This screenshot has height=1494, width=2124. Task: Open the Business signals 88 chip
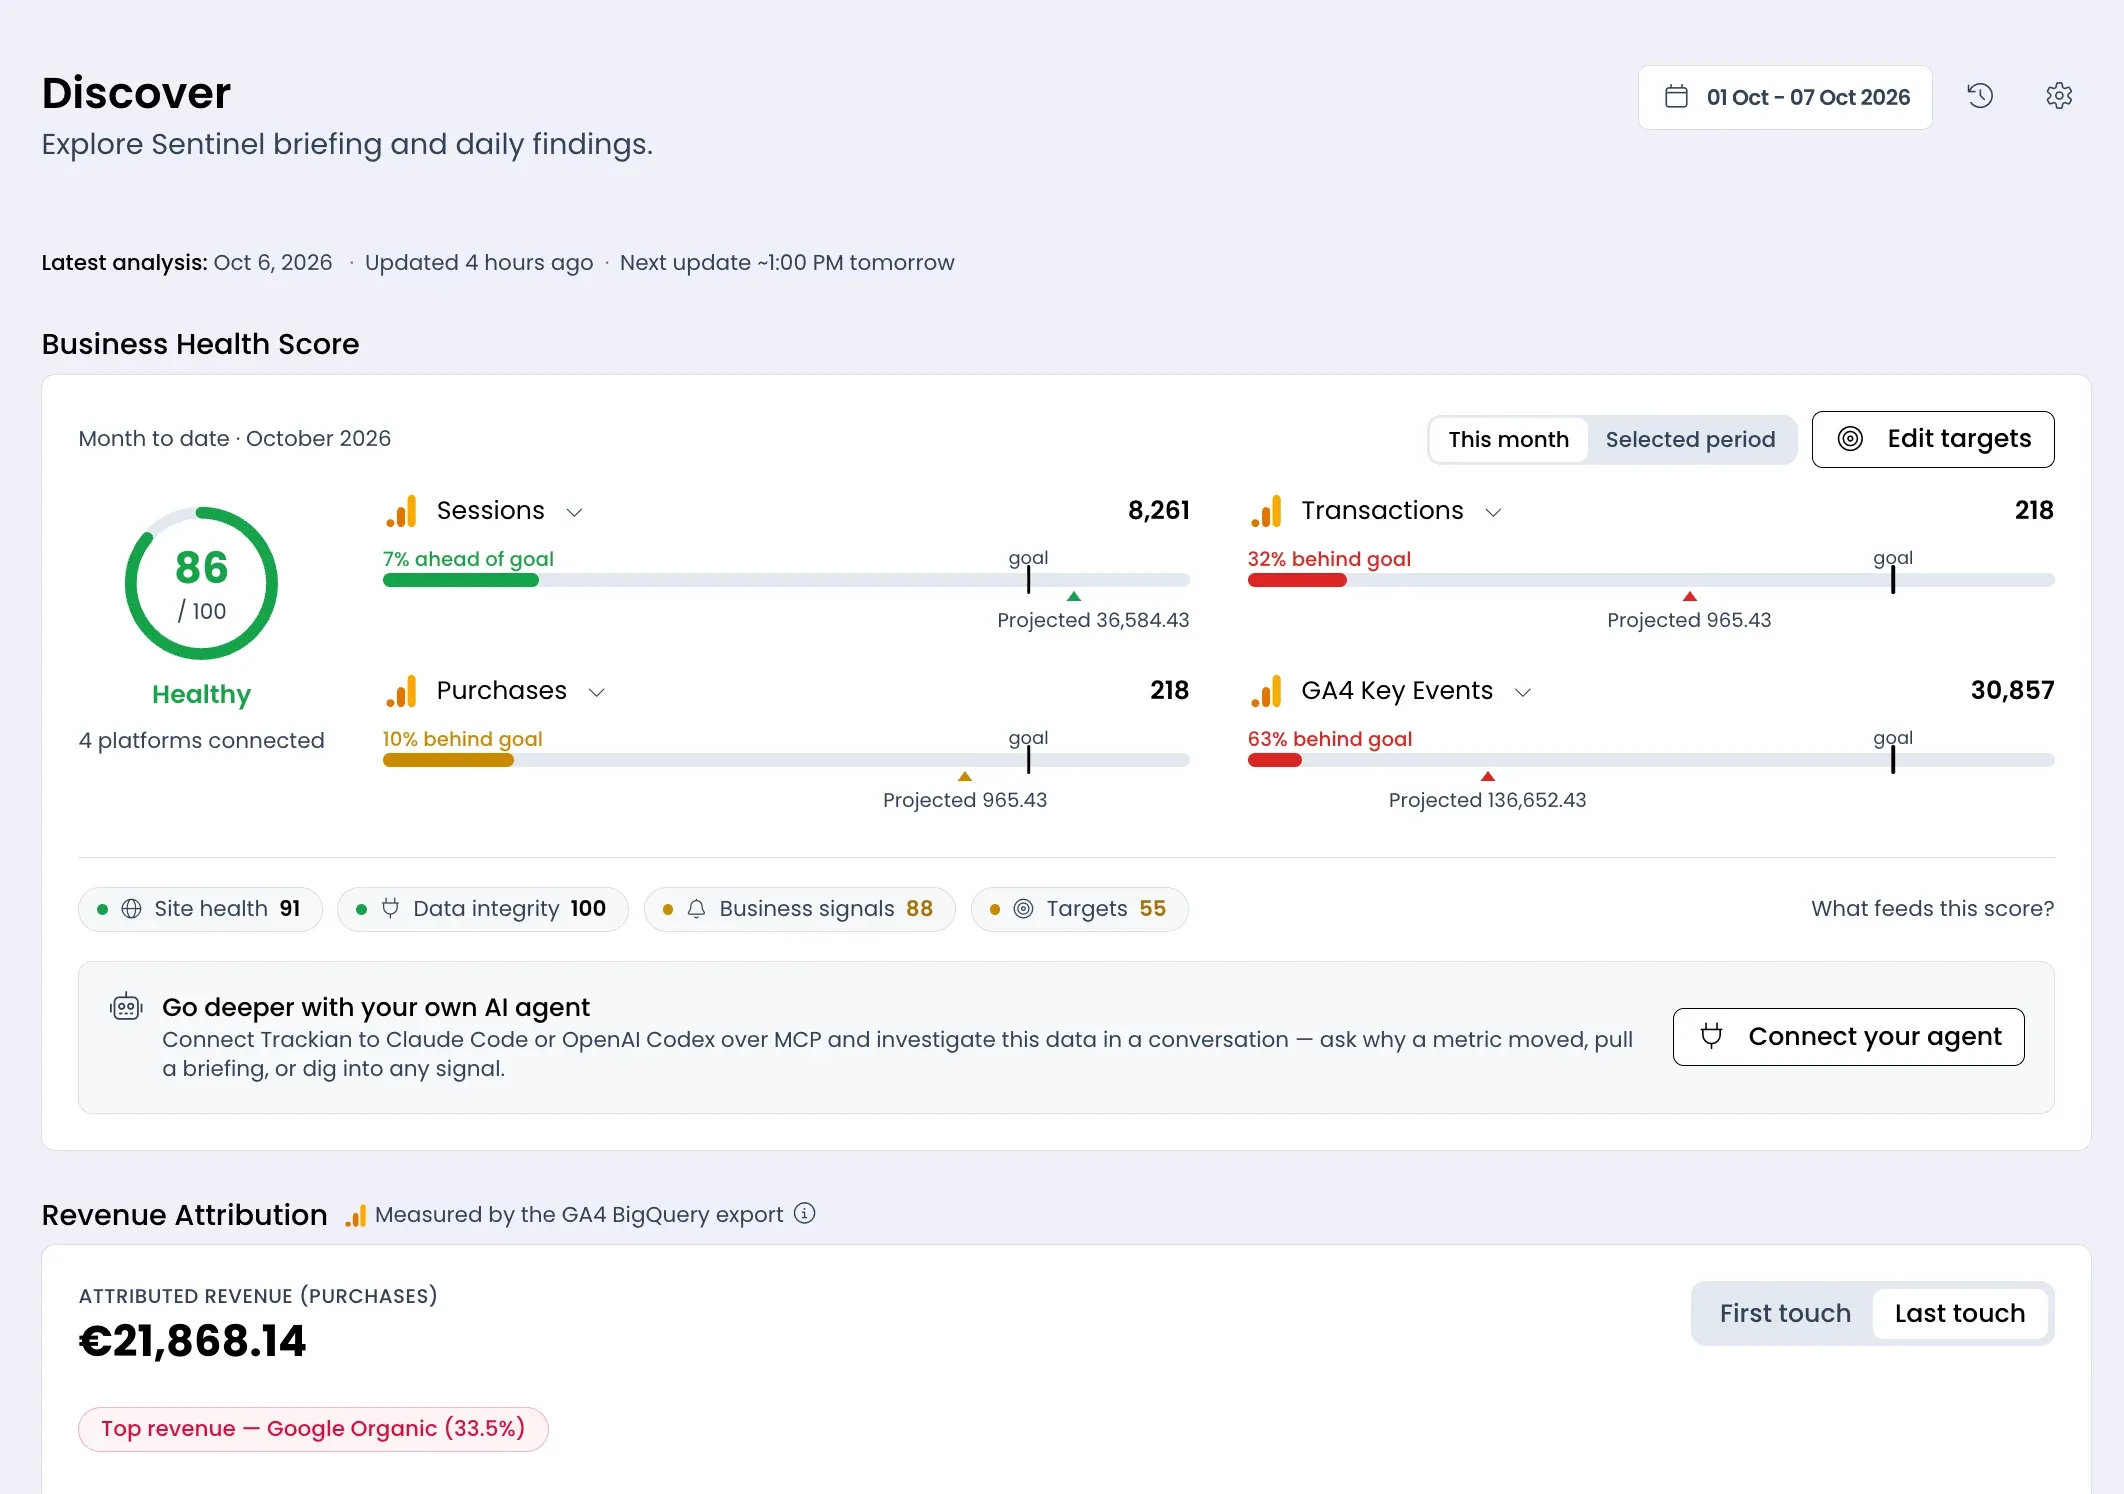800,909
